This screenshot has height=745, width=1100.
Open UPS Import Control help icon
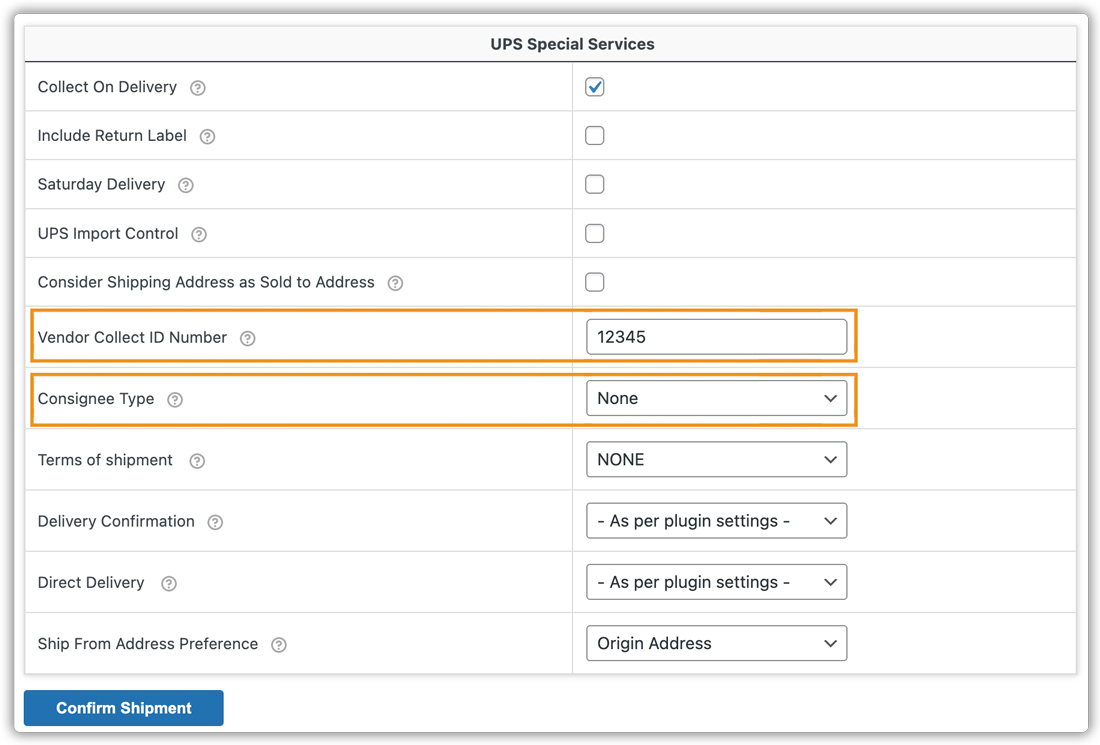click(x=199, y=234)
